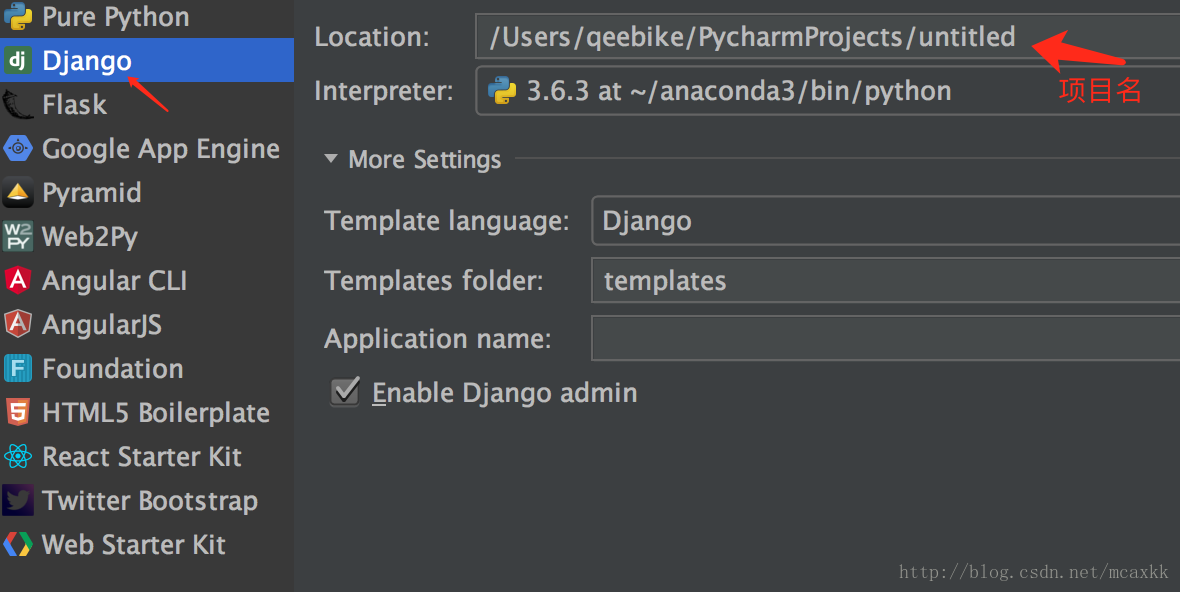Open the Interpreter dropdown
Screen dimensions: 1180x592
point(828,91)
